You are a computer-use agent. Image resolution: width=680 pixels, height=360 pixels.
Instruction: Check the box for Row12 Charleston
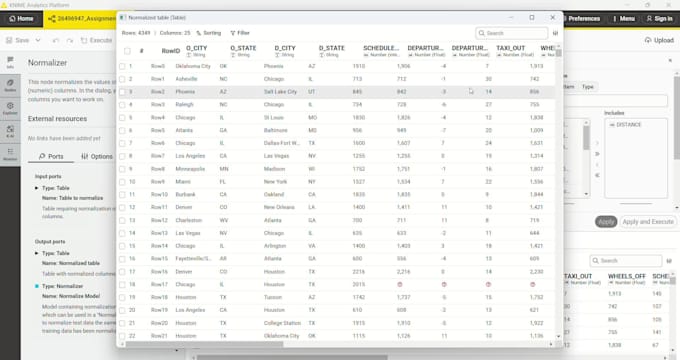pyautogui.click(x=122, y=220)
